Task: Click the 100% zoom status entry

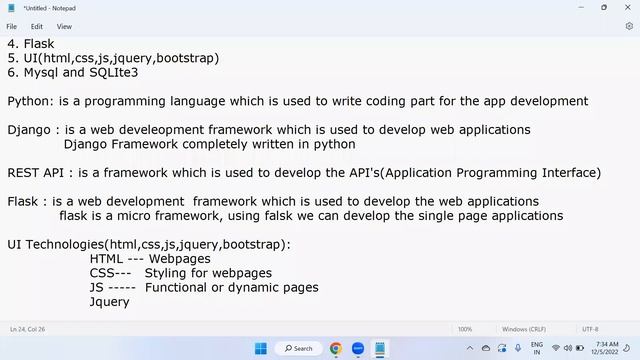Action: (465, 329)
